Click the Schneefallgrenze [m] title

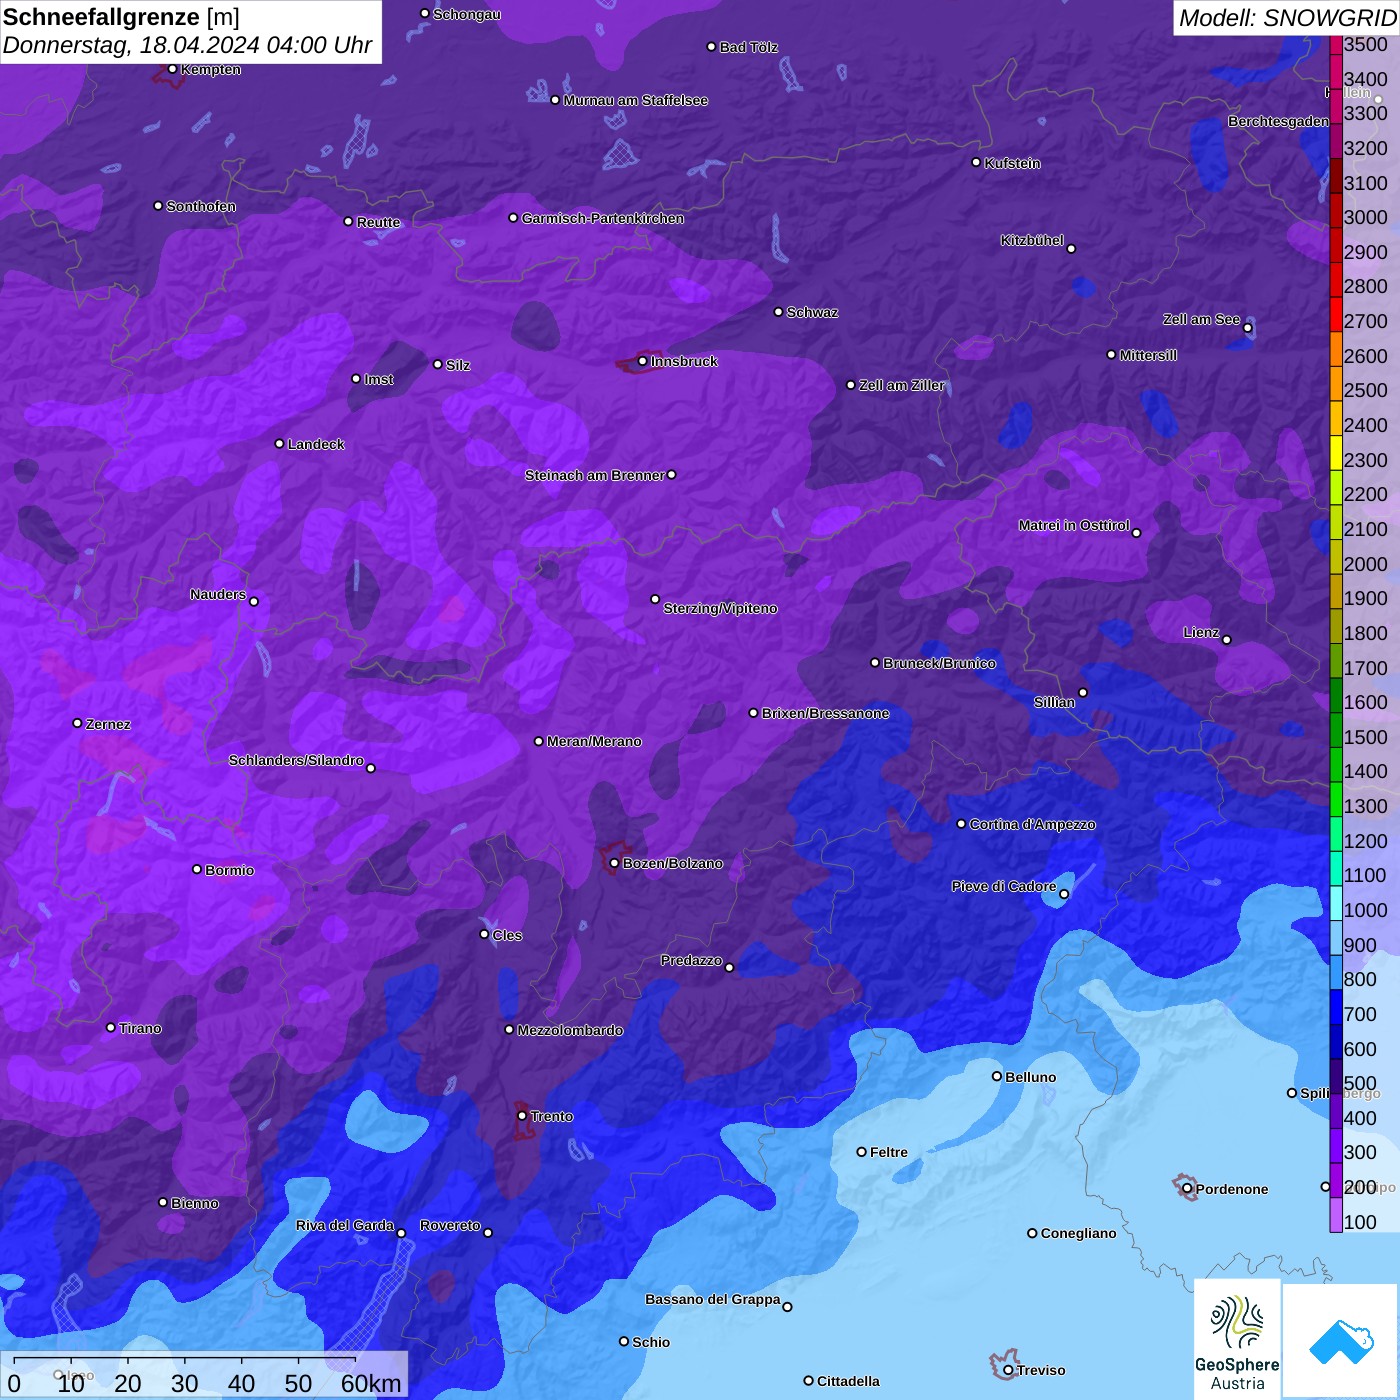122,17
